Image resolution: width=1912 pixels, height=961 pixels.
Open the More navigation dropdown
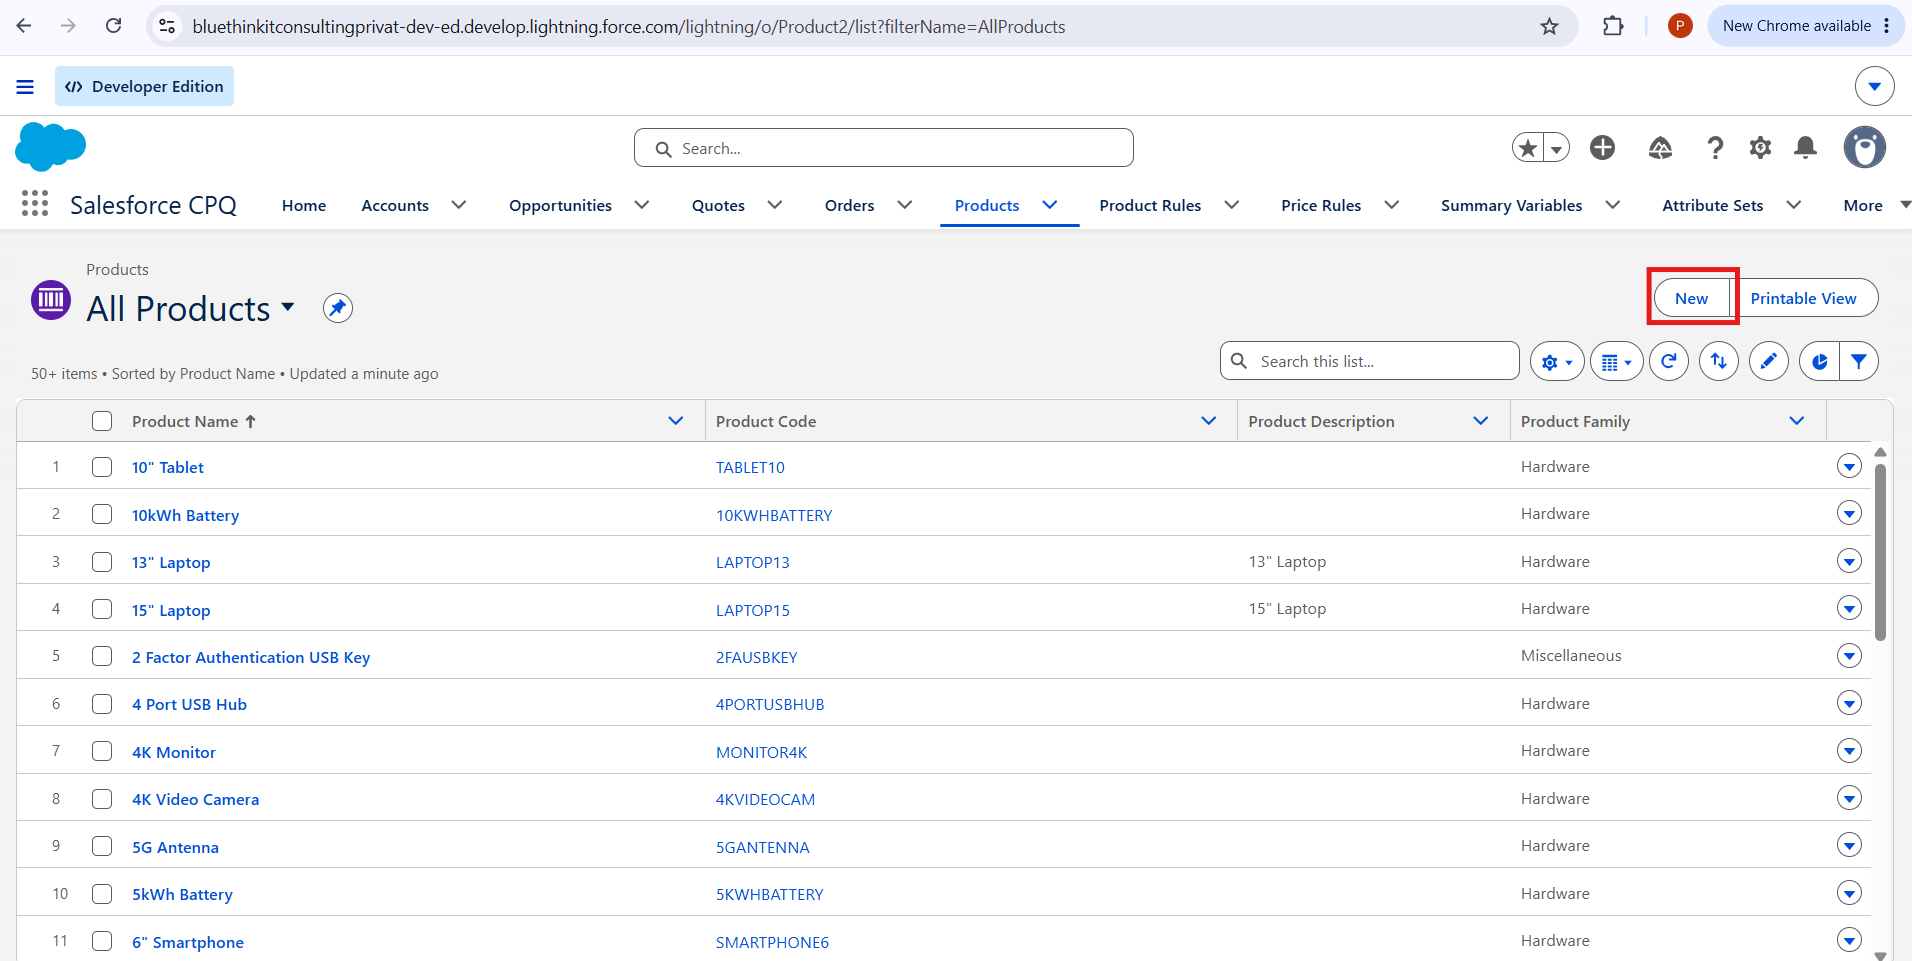coord(1876,205)
